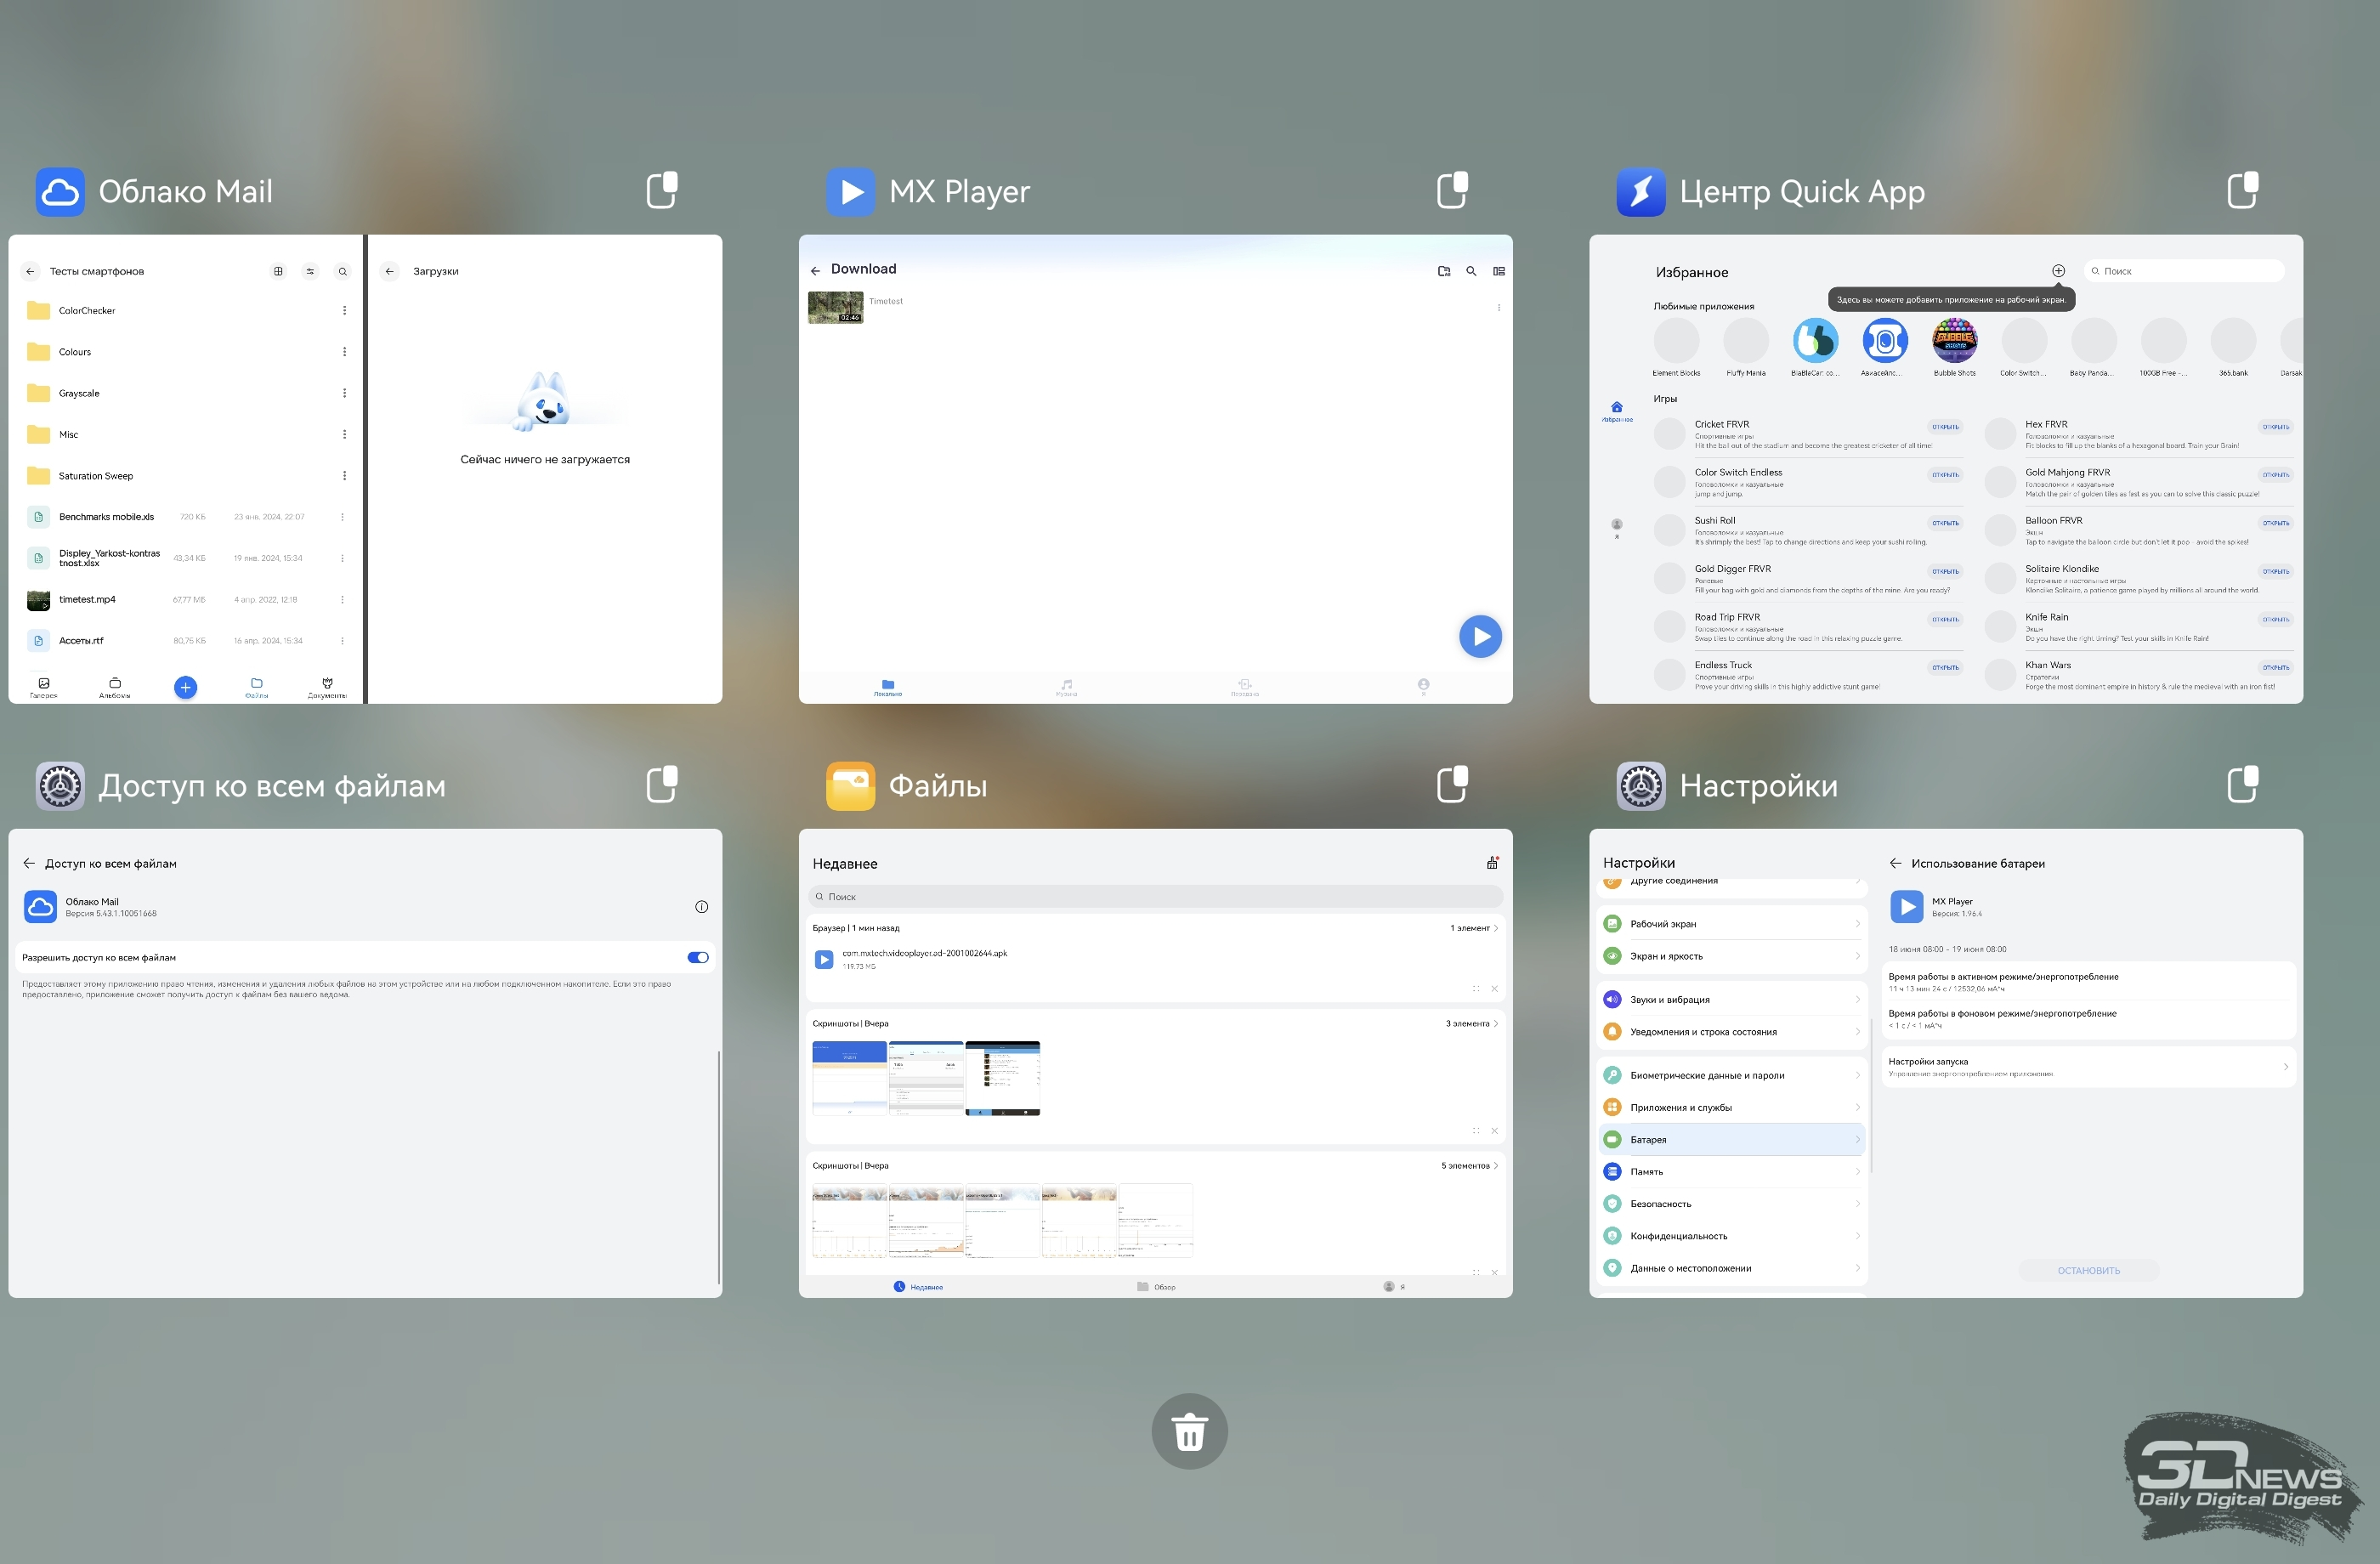Tap the cleanup broom icon in Файлы
The image size is (2380, 1564).
(x=1492, y=862)
